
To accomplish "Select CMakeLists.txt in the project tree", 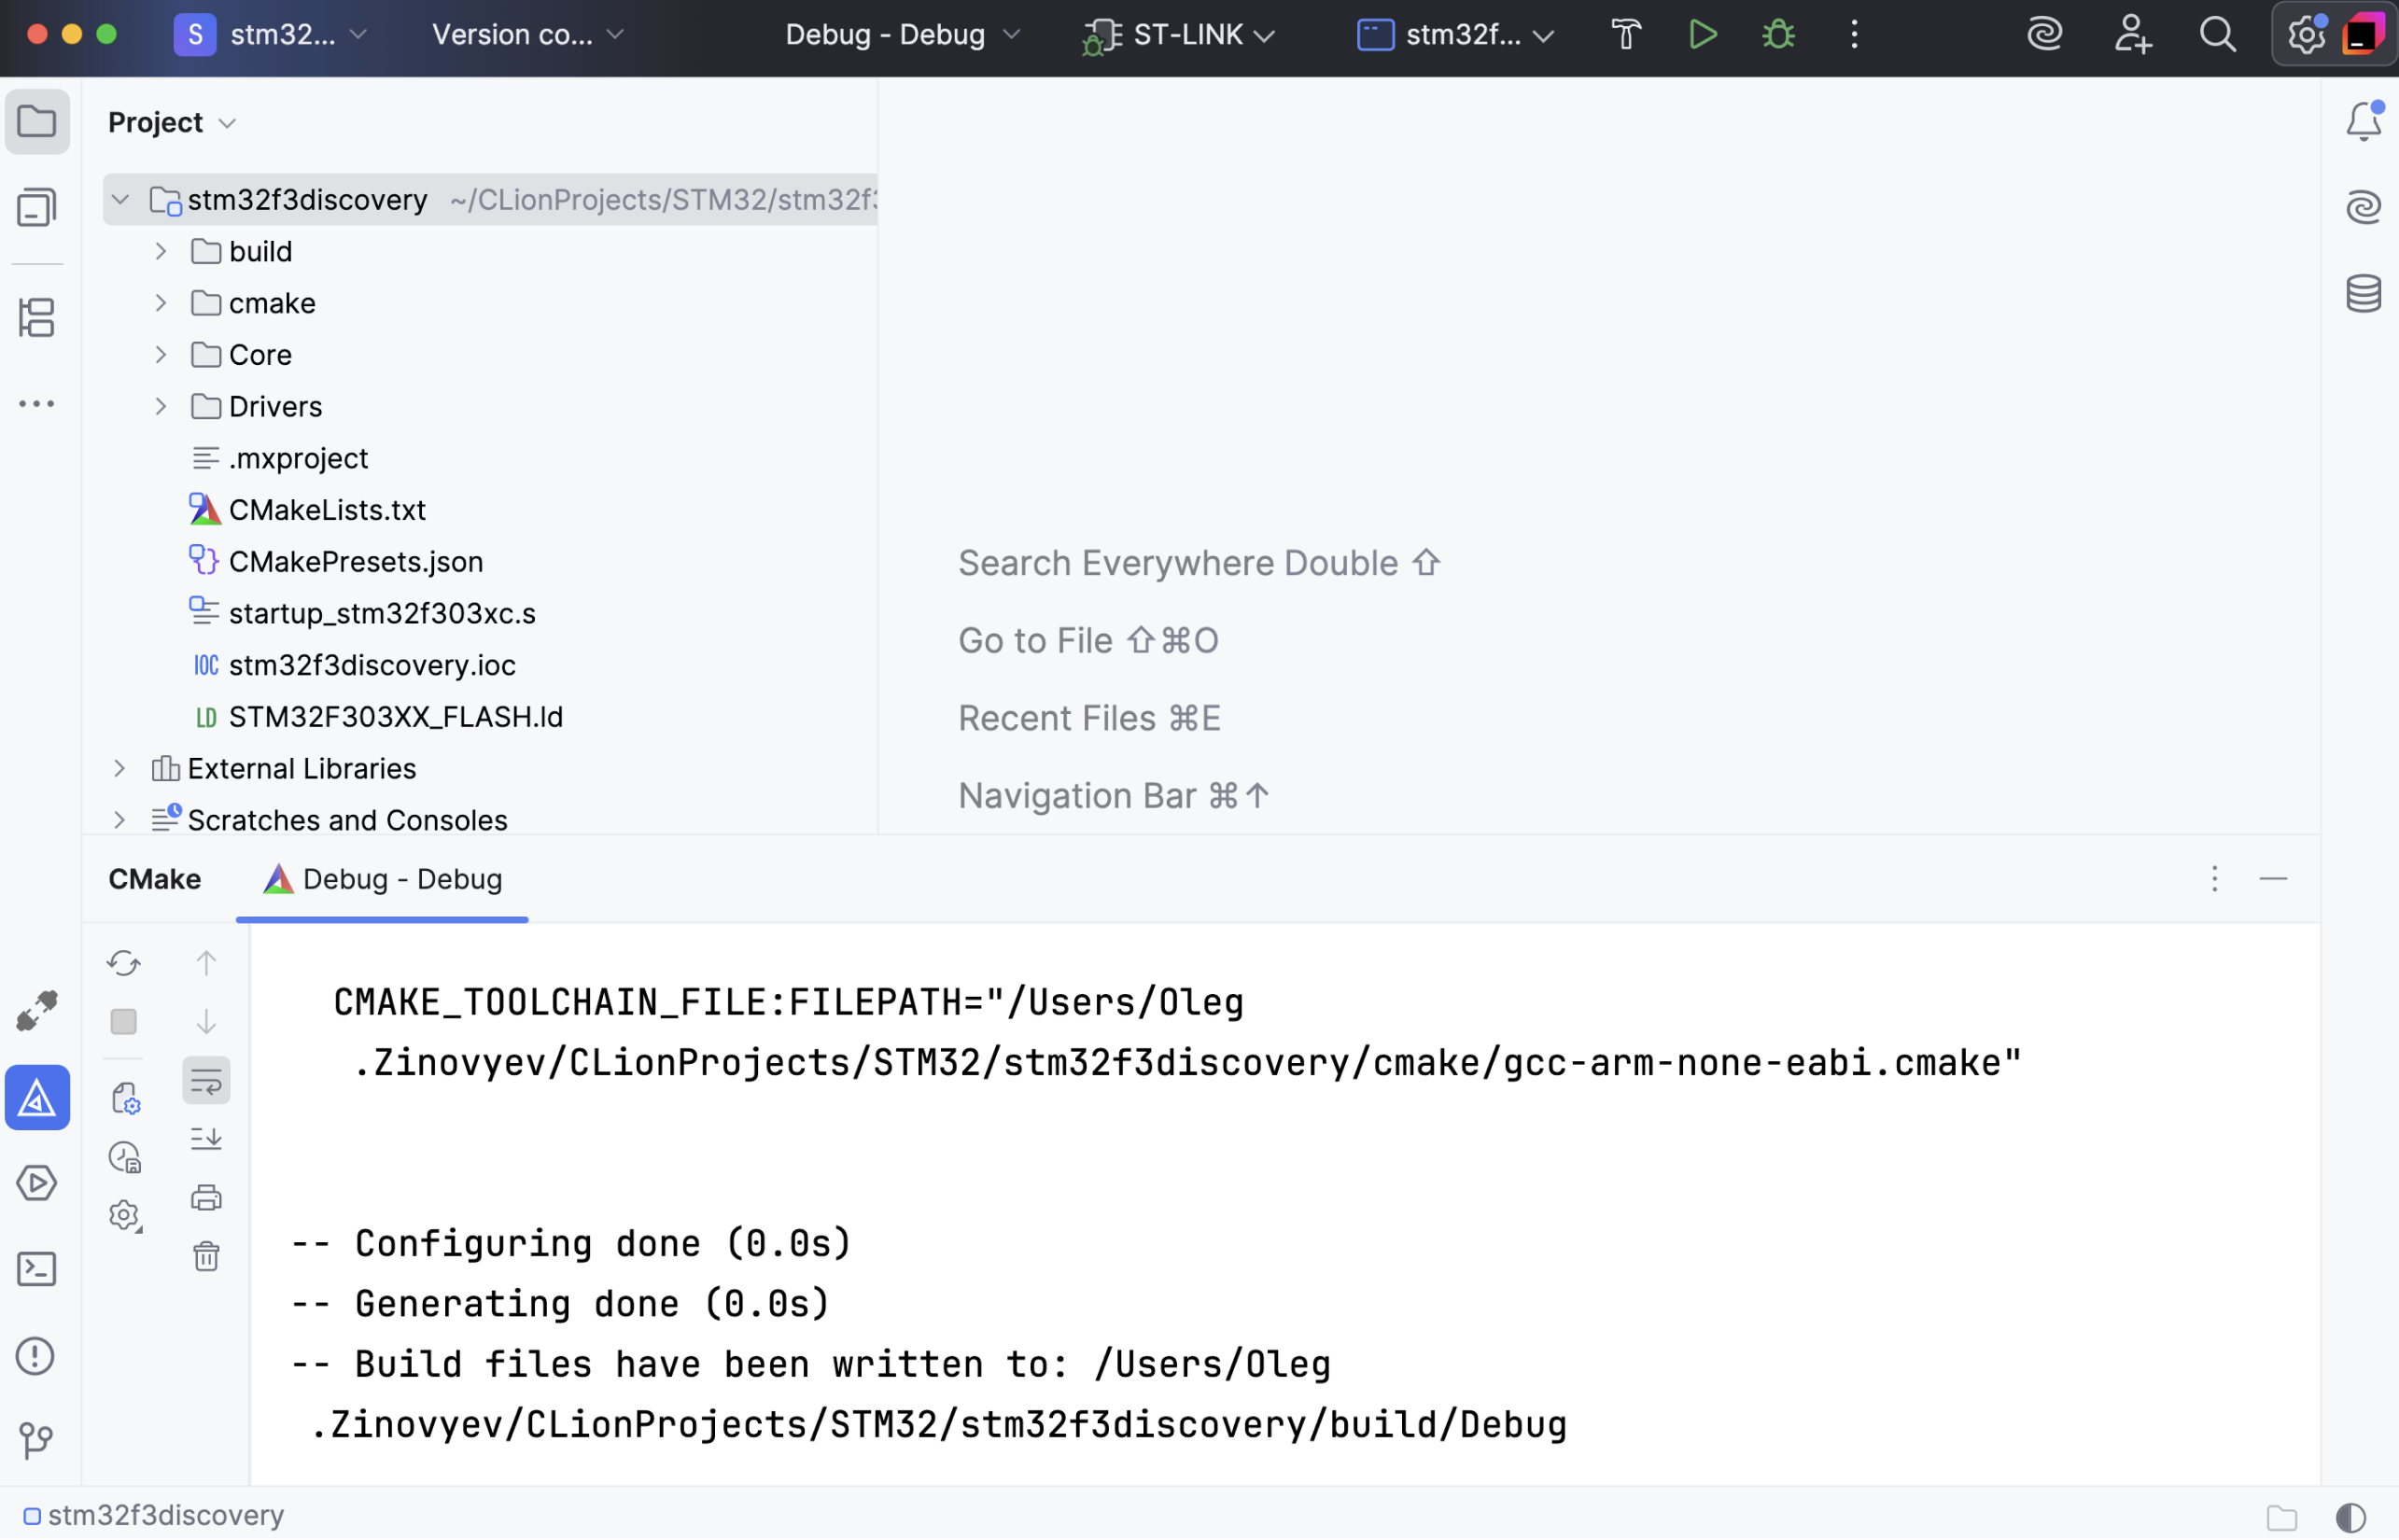I will pos(328,510).
